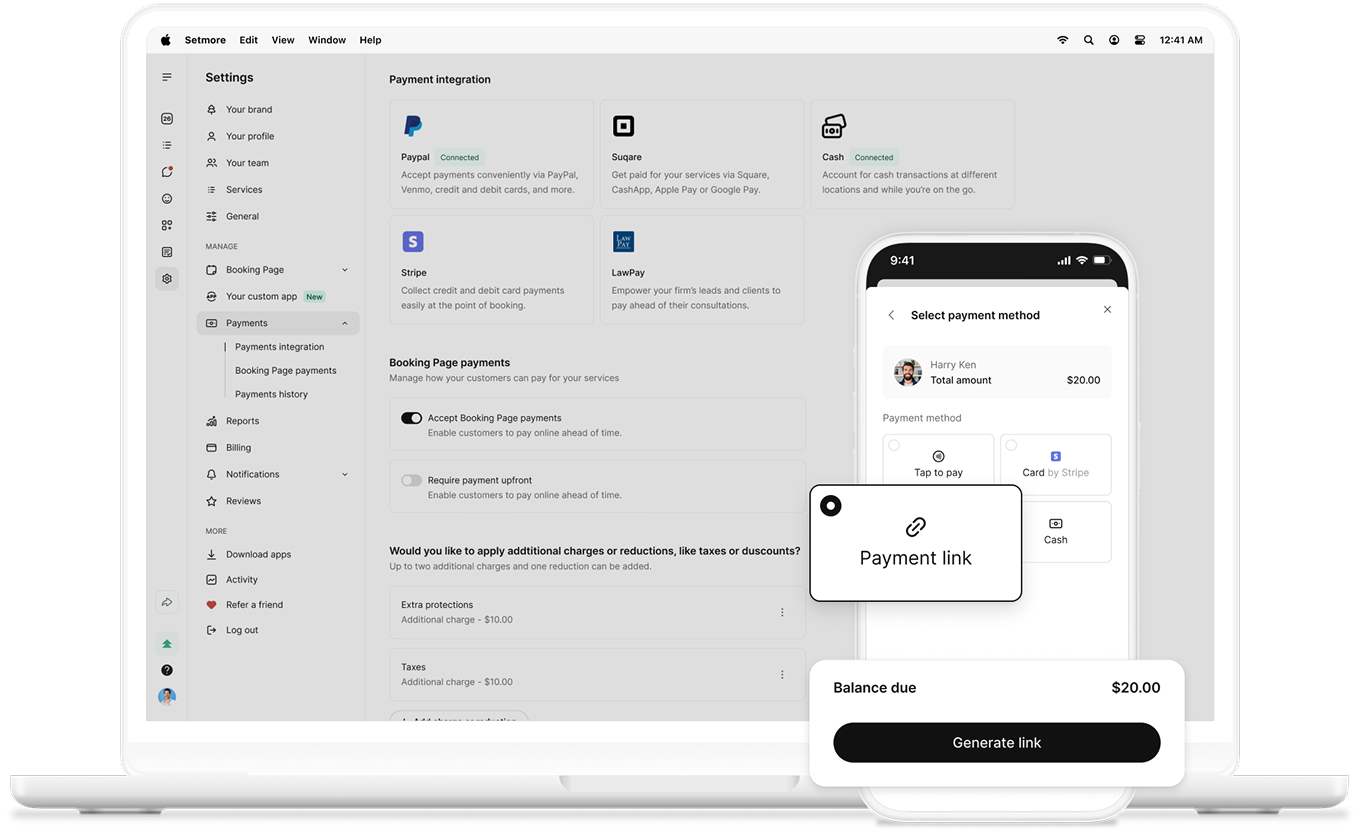Open the calendar icon showing 26
Viewport: 1360px width, 840px height.
coord(167,118)
